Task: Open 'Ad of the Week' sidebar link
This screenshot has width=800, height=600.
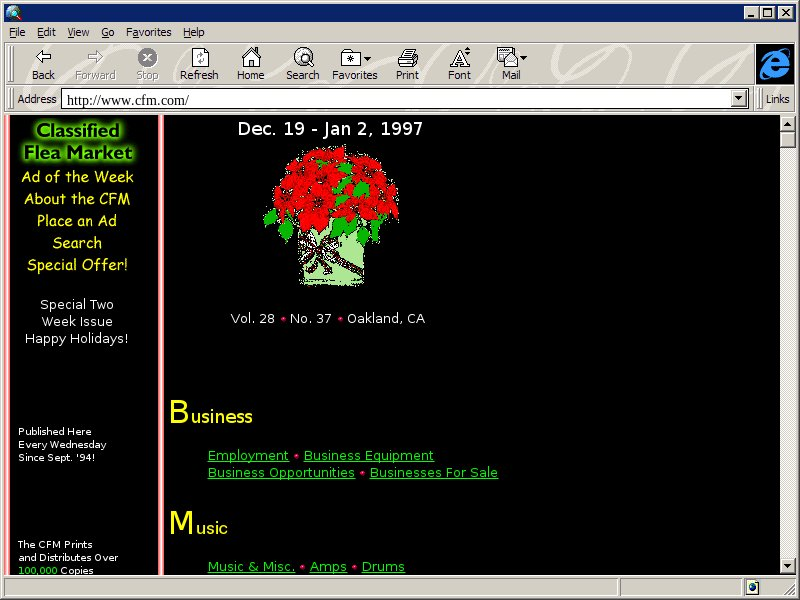Action: [77, 177]
